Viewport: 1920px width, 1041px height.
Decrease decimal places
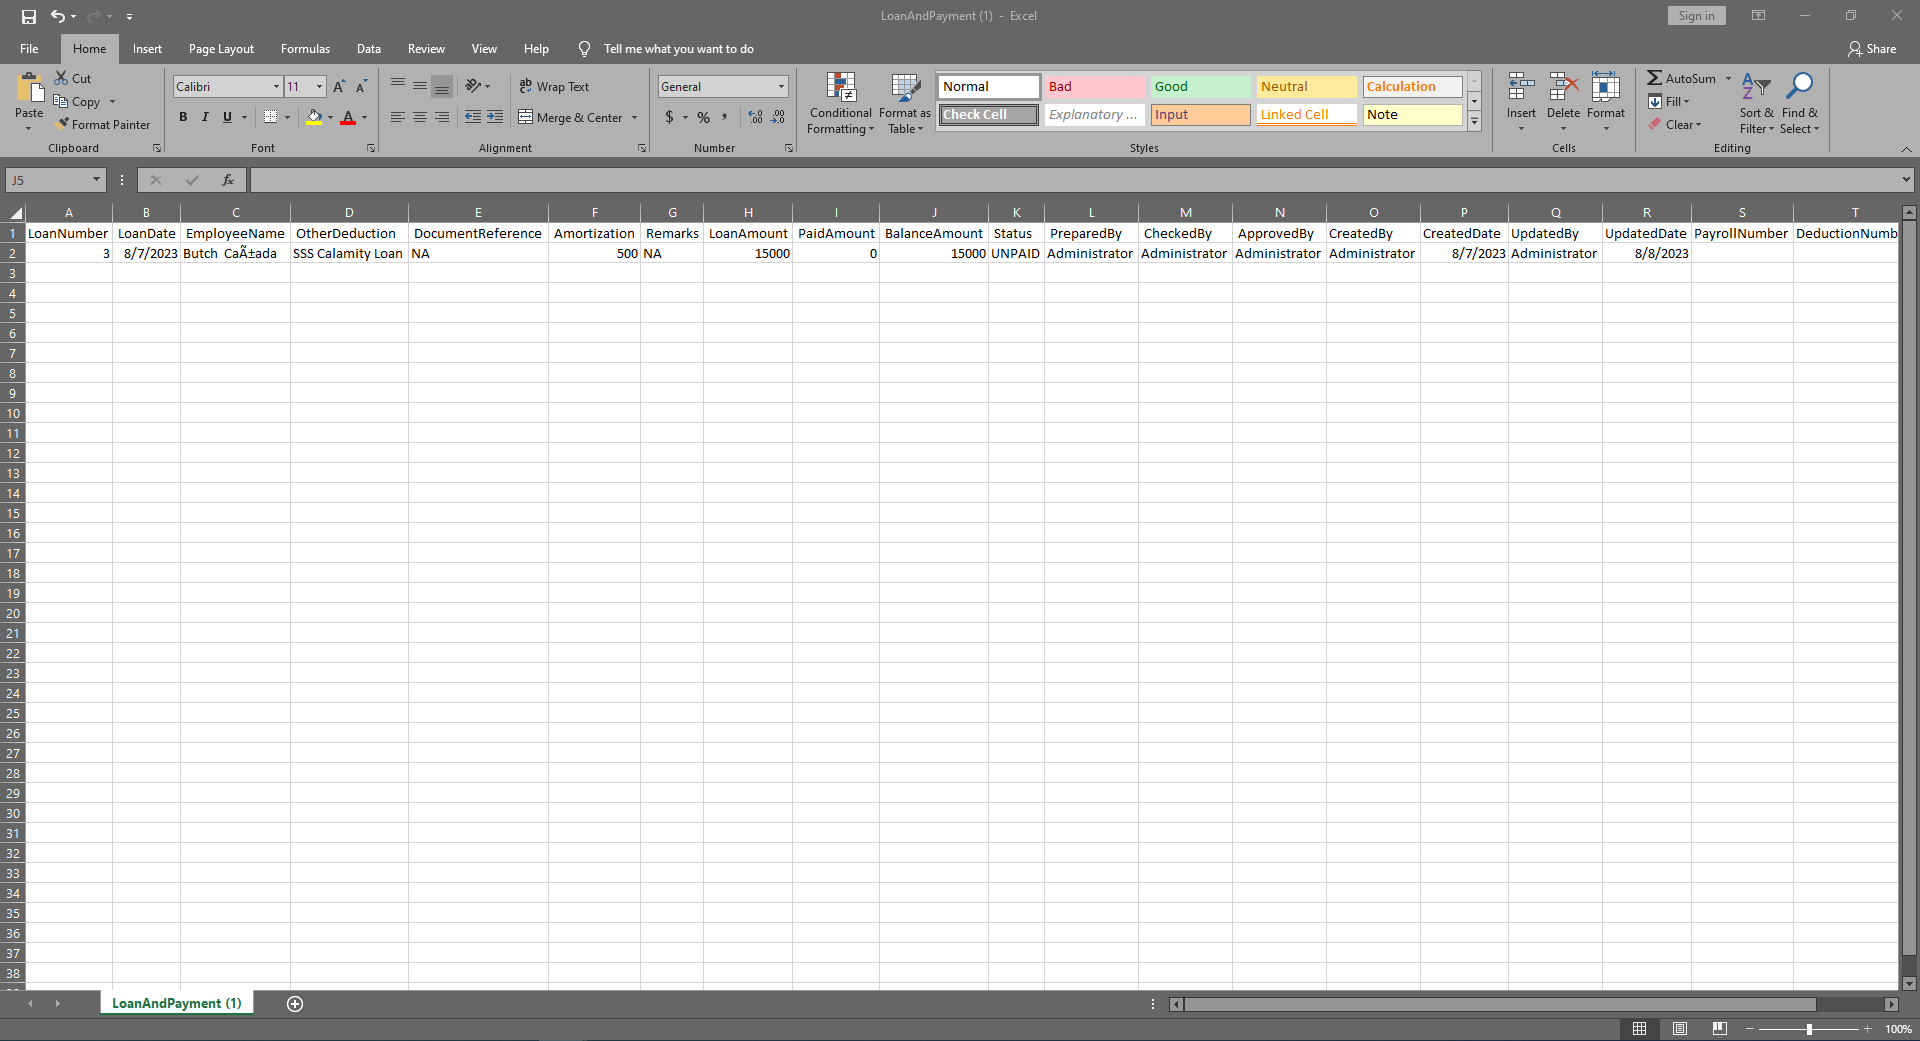click(778, 117)
